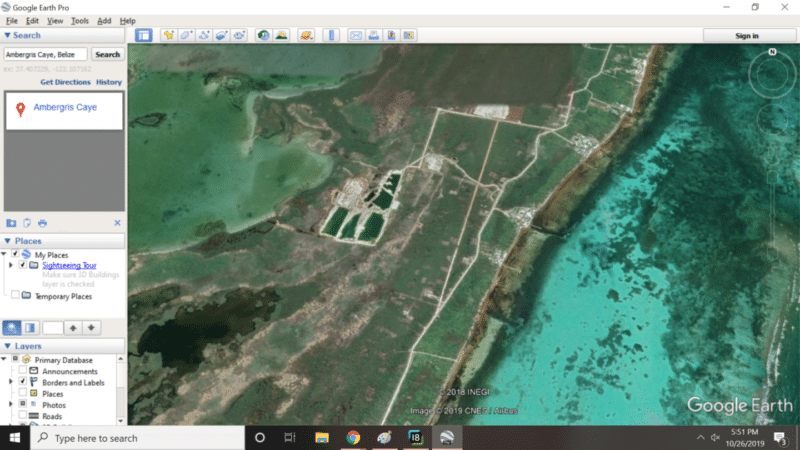Move selected place down arrow

click(91, 328)
